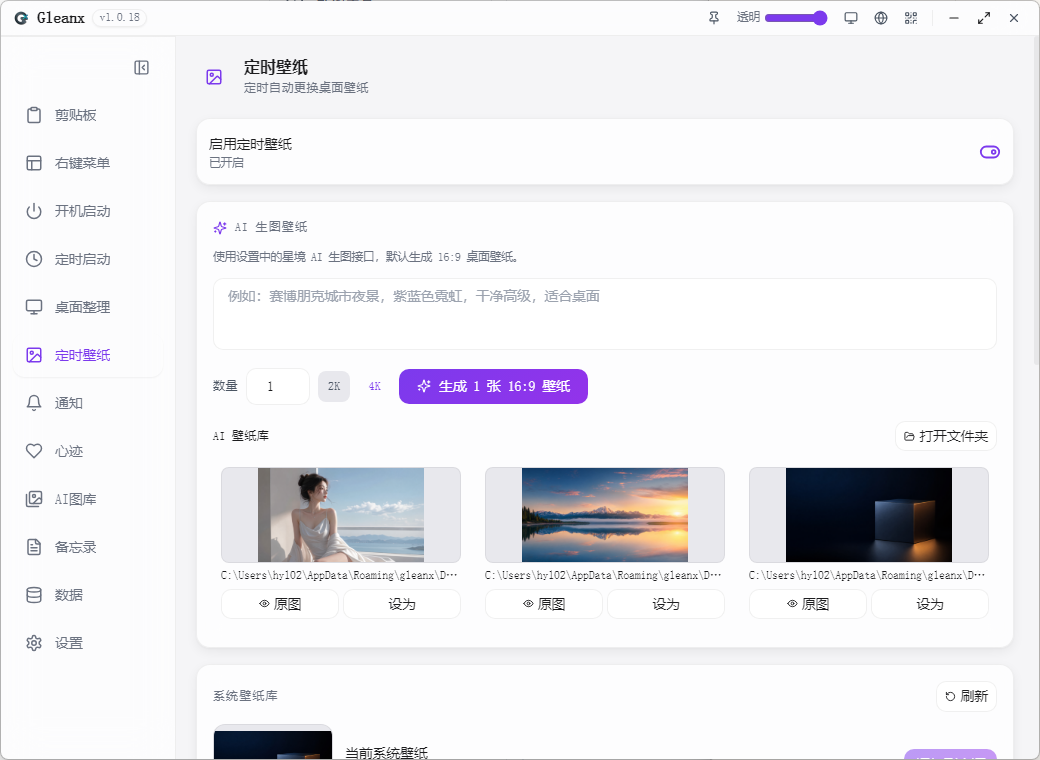Click the pin window icon
Screen dimensions: 1040x760
[714, 18]
